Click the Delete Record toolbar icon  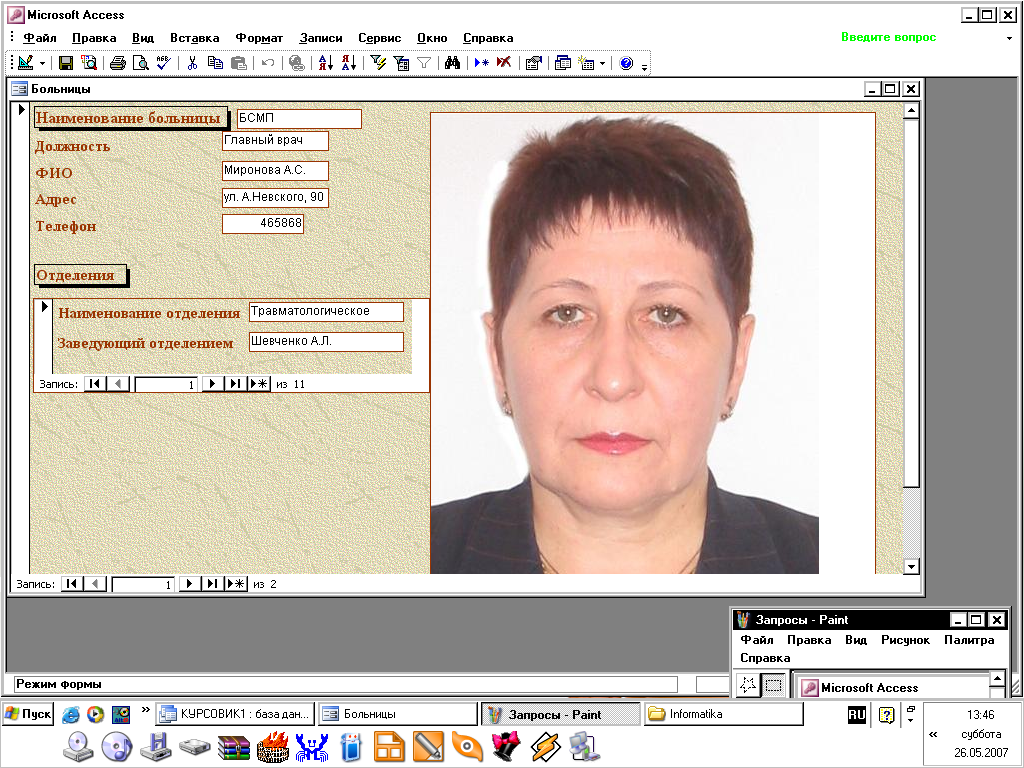click(x=504, y=63)
